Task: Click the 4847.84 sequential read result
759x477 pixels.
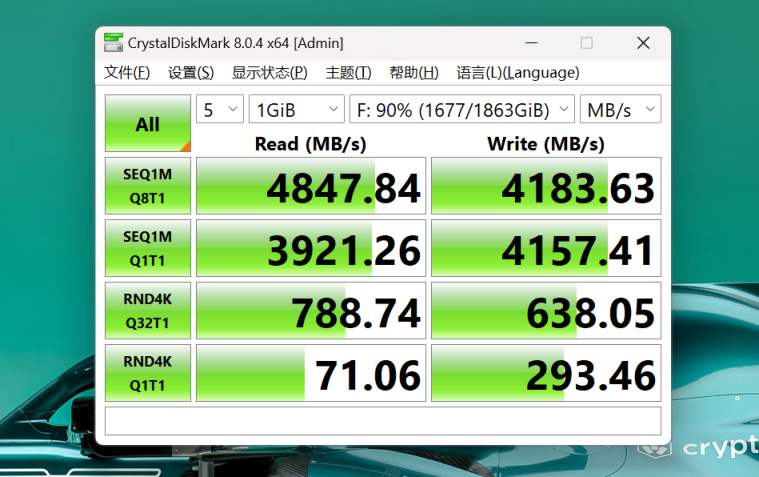Action: (311, 186)
